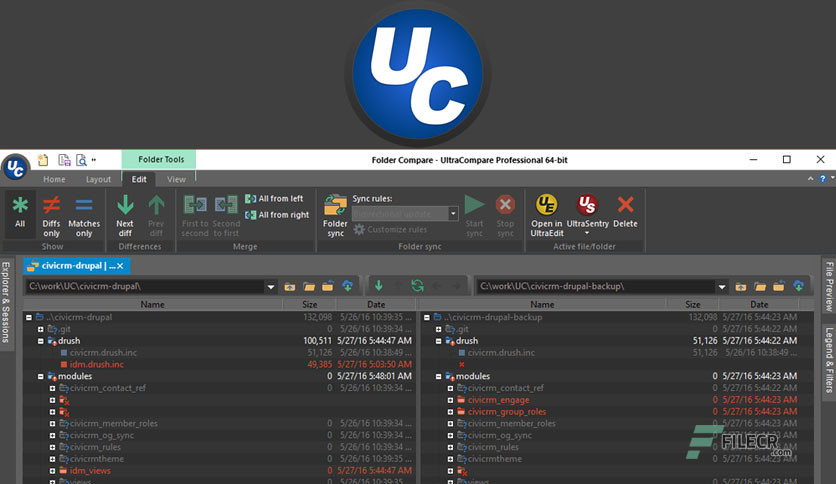Click the right folder path field
The width and height of the screenshot is (836, 484).
pyautogui.click(x=596, y=286)
